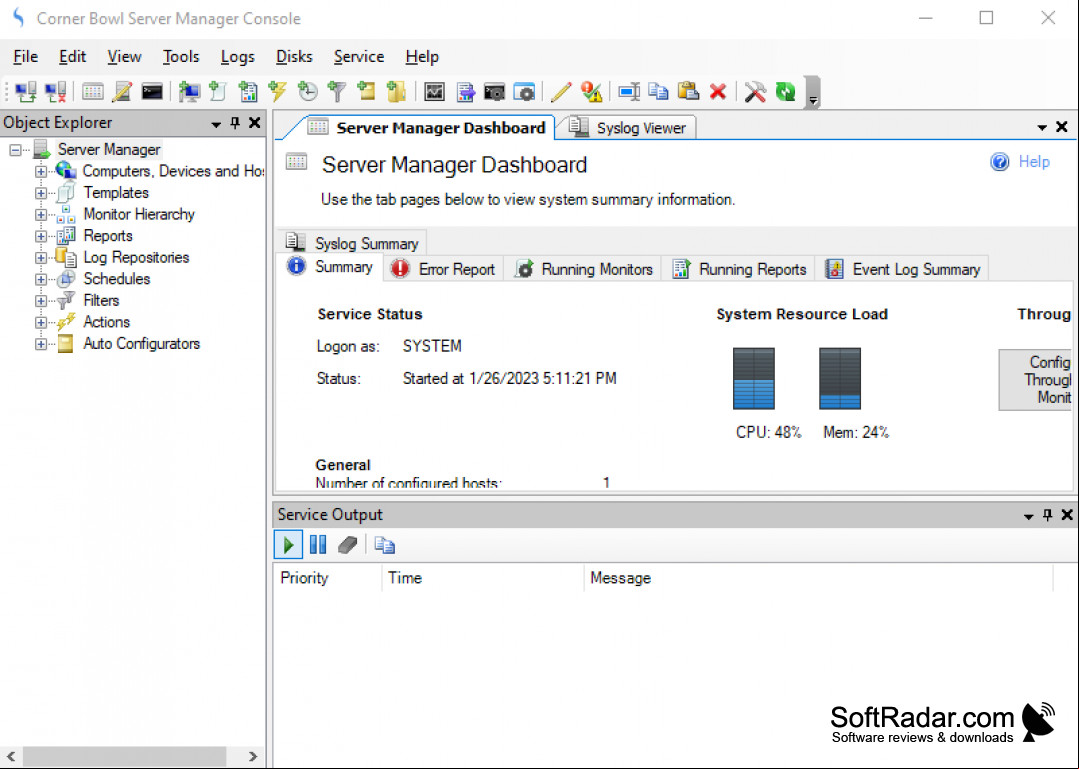Clear service output with the eraser icon
This screenshot has width=1079, height=769.
point(348,545)
